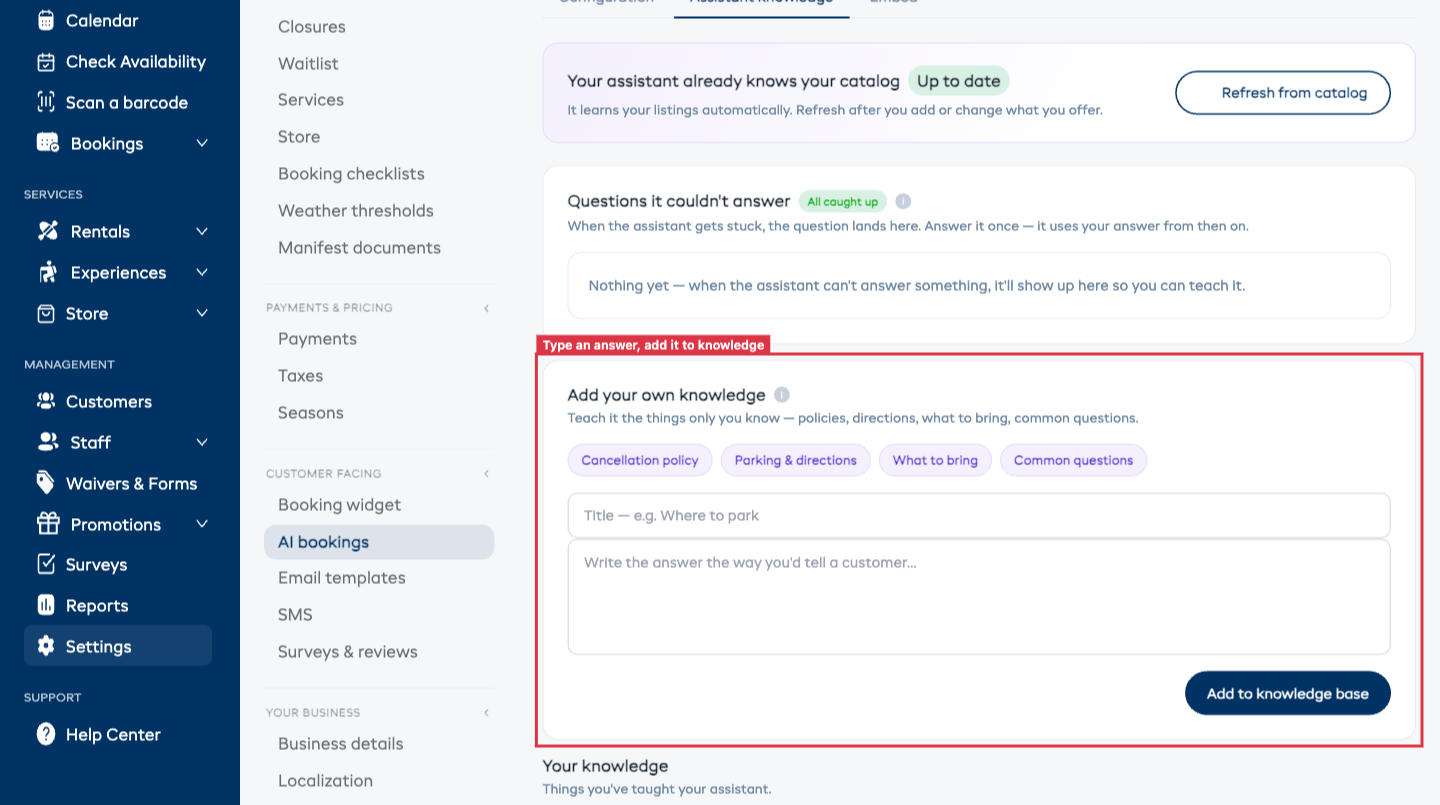Expand the Experiences submenu chevron
Screen dimensions: 1440x805
(x=202, y=272)
